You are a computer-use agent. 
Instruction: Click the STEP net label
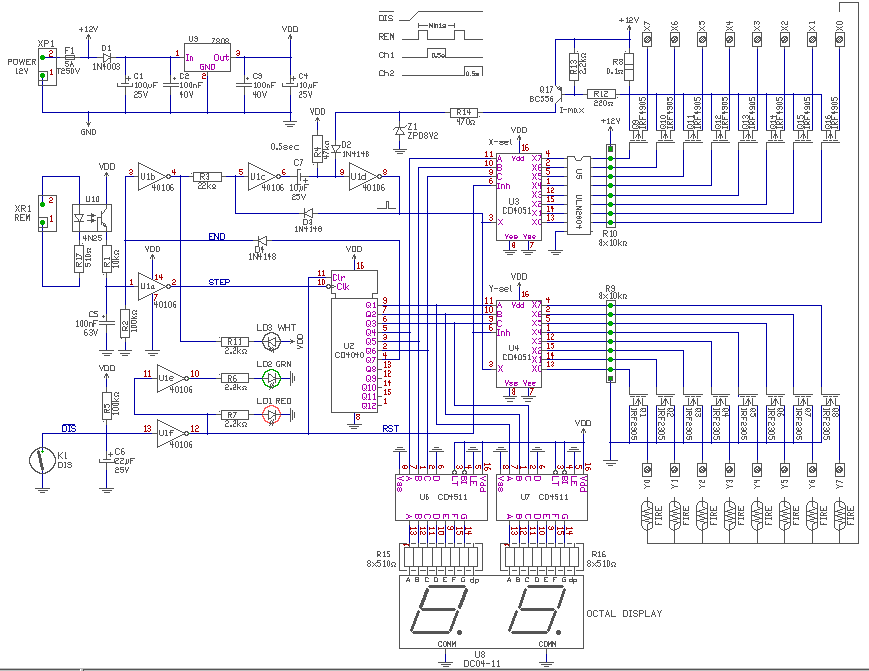click(219, 282)
